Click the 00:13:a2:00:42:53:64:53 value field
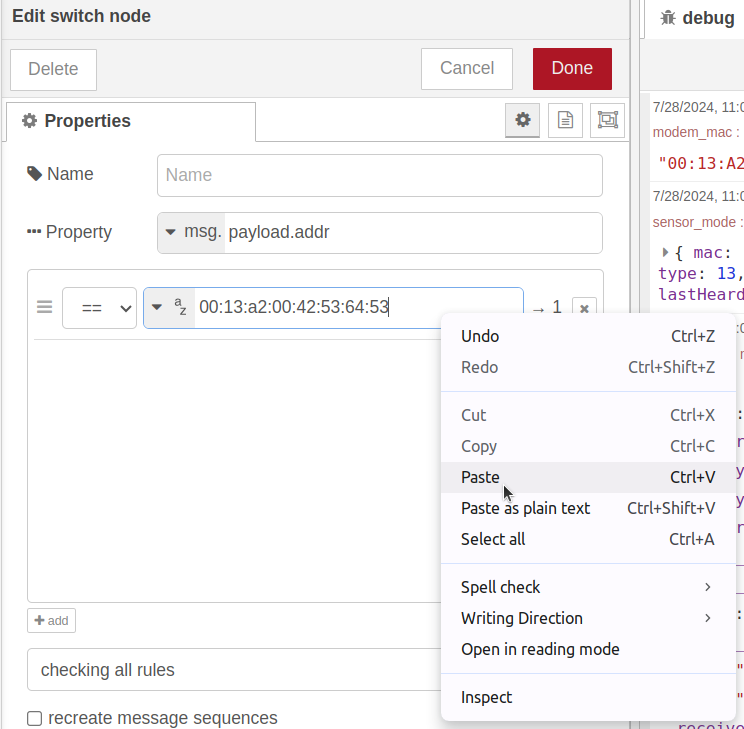Screen dimensions: 744x729 (x=358, y=308)
